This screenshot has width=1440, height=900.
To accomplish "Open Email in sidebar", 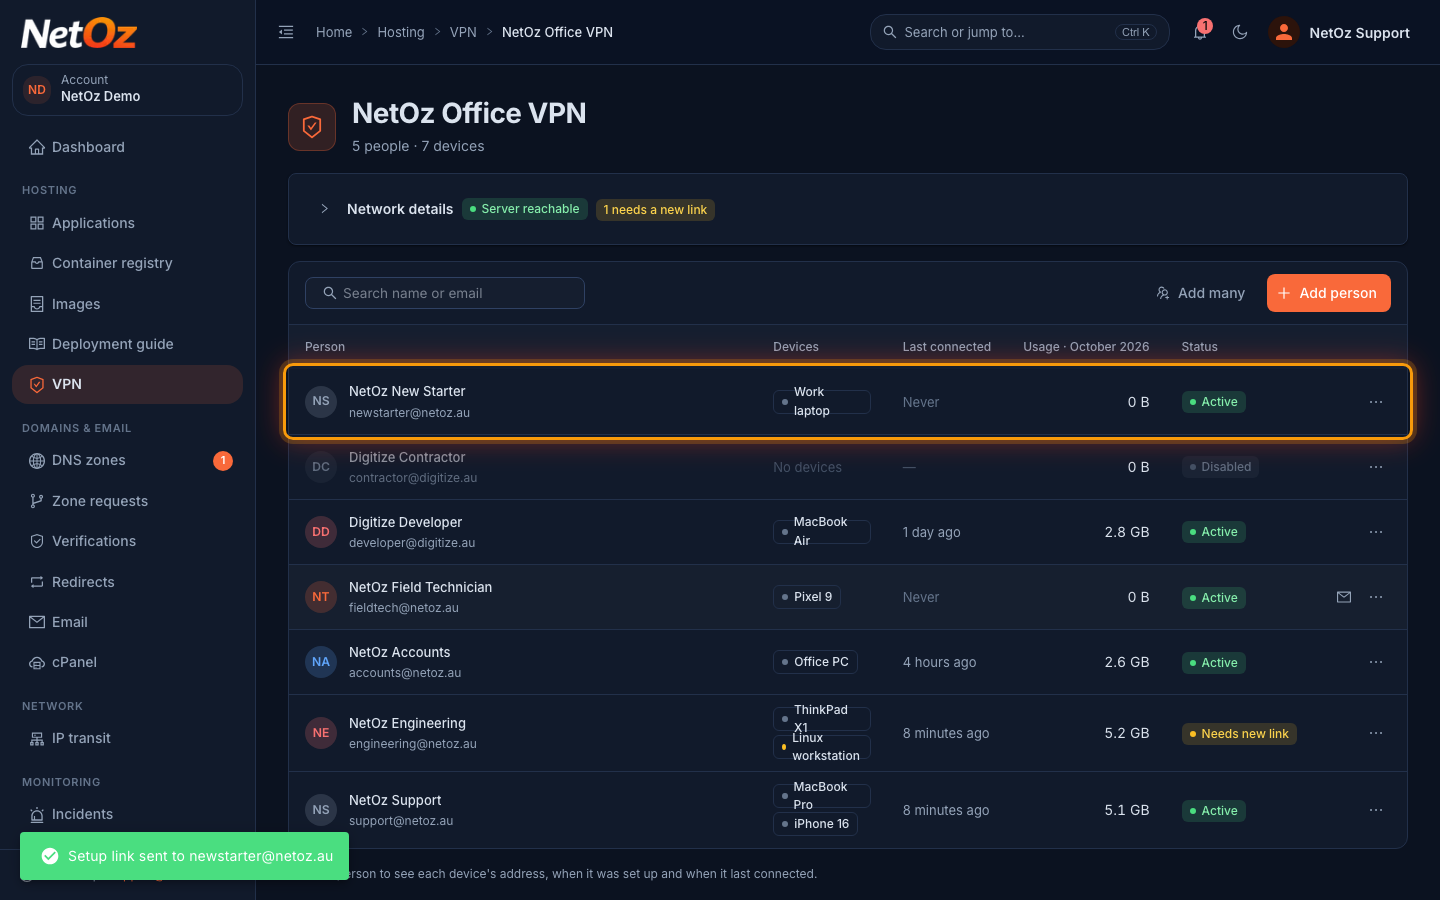I will [127, 622].
